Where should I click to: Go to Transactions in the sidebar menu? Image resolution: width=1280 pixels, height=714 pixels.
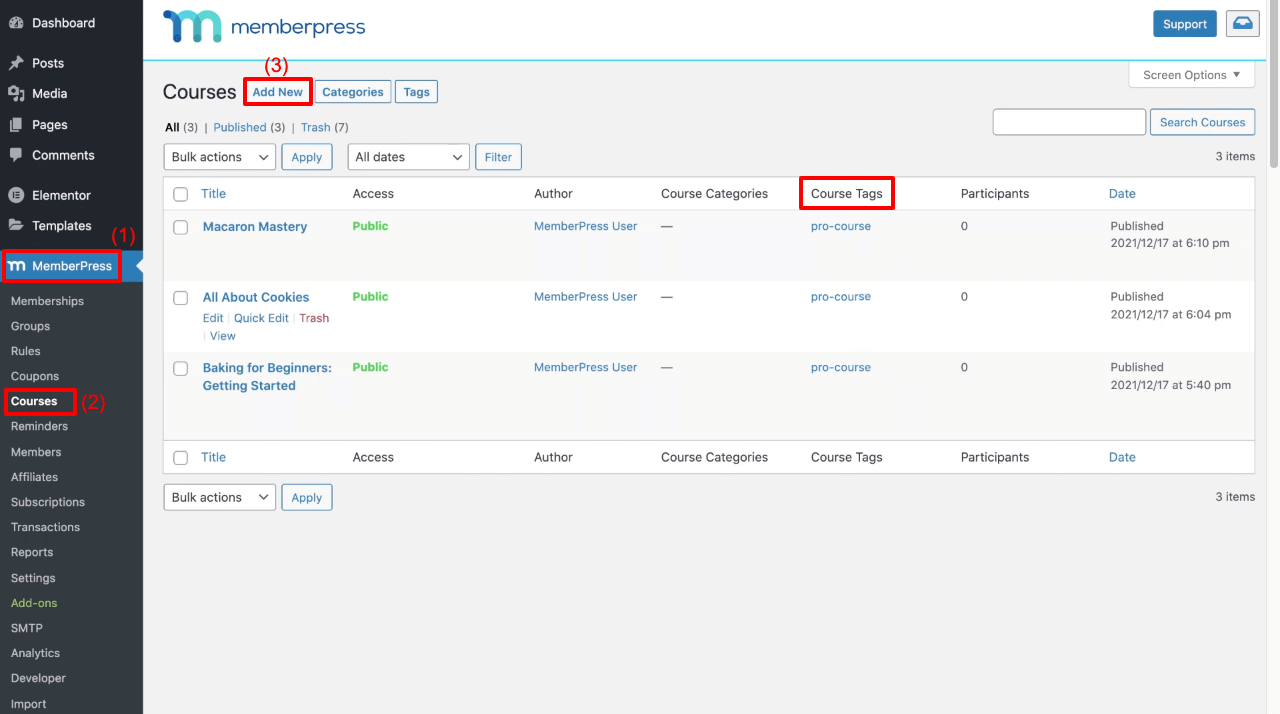tap(45, 527)
